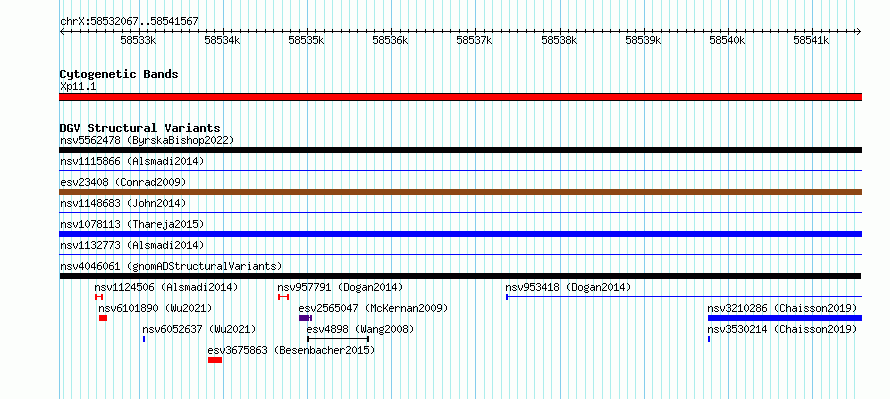Click the 58538k ruler tick label

559,40
